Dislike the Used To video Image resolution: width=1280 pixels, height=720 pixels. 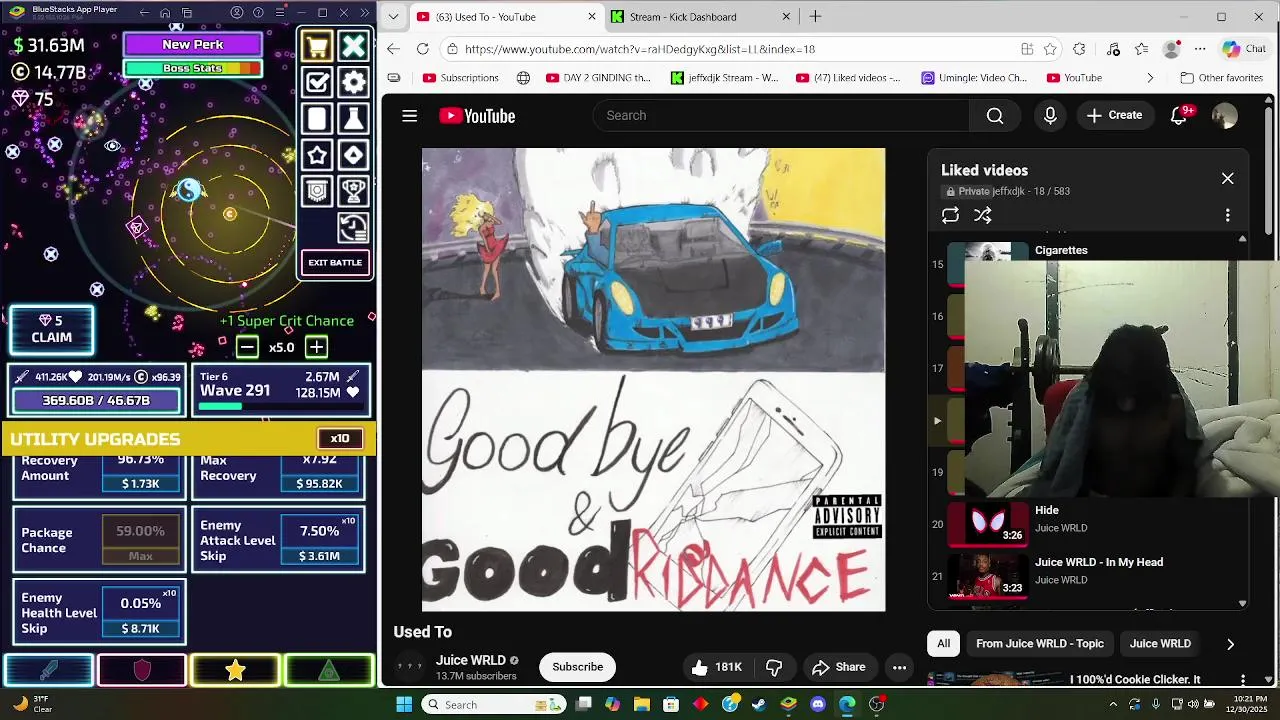coord(773,667)
